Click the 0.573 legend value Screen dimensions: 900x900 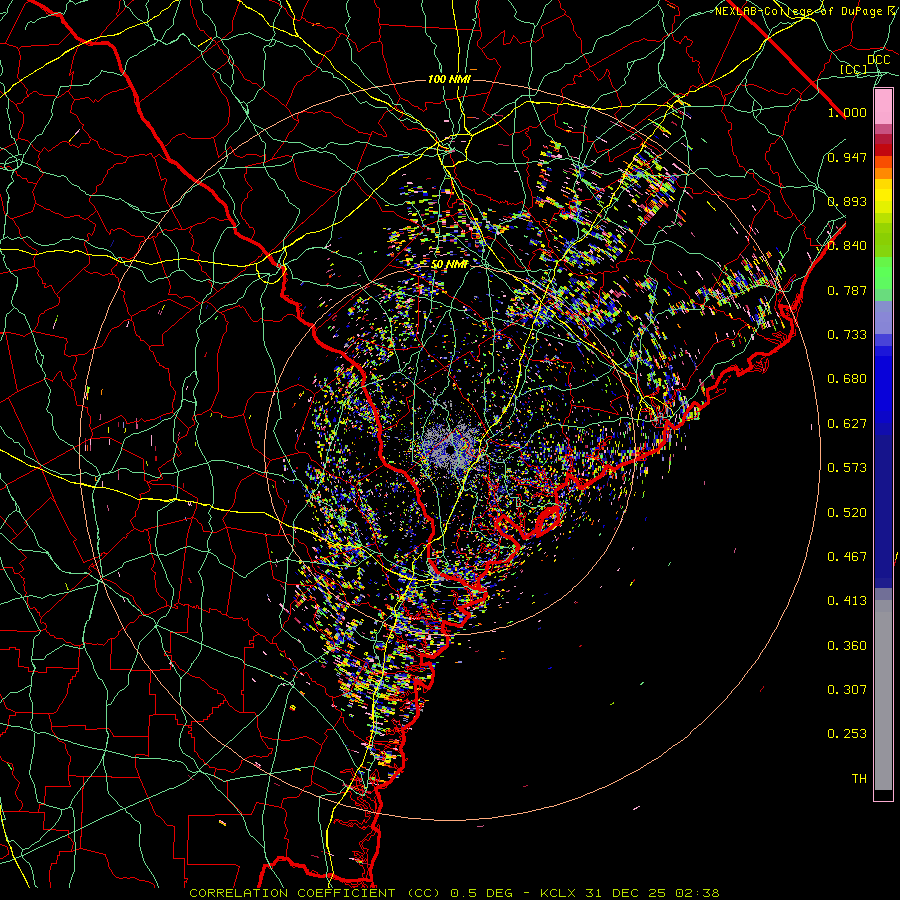click(847, 468)
